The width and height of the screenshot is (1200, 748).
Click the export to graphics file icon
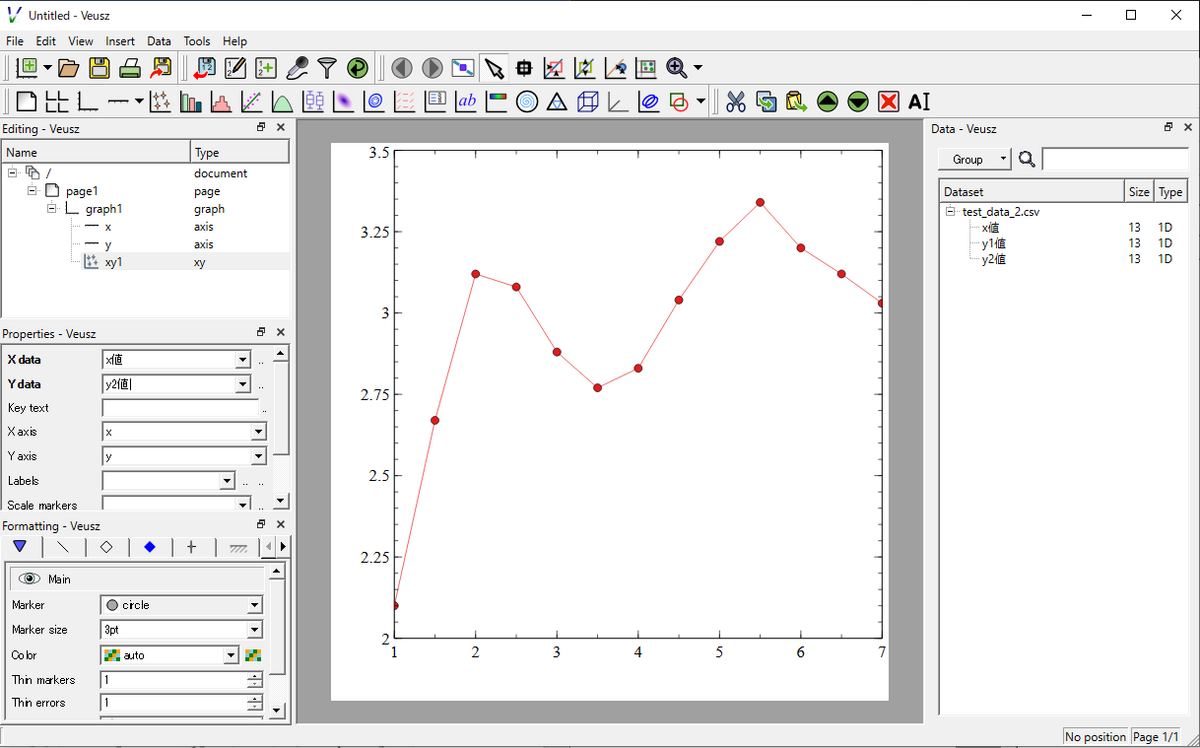click(161, 68)
